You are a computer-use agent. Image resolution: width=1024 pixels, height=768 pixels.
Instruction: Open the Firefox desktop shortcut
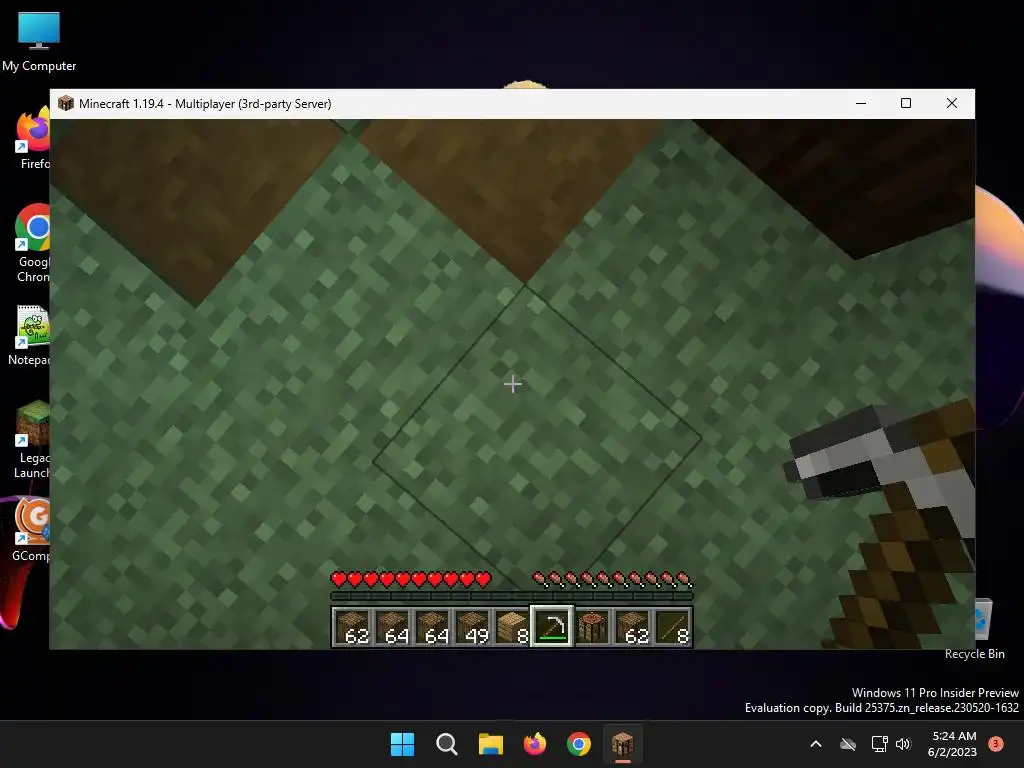pos(33,138)
